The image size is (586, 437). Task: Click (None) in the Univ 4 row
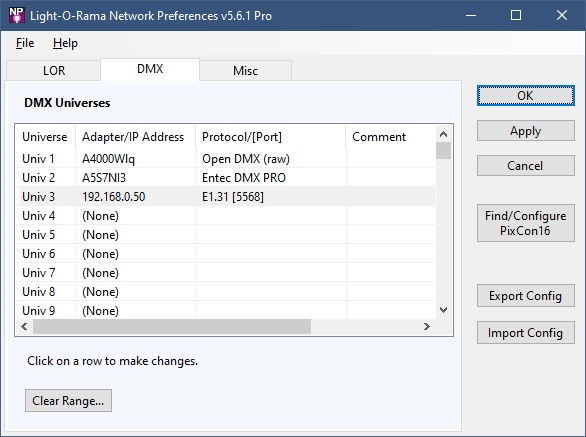101,216
